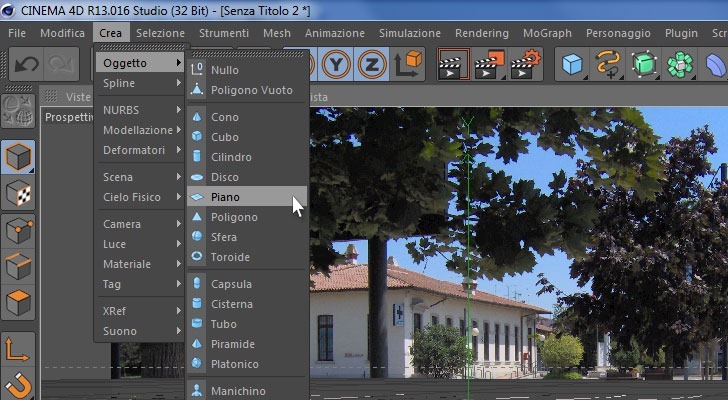The width and height of the screenshot is (728, 400).
Task: Click the Redo arrow icon
Action: pos(61,64)
